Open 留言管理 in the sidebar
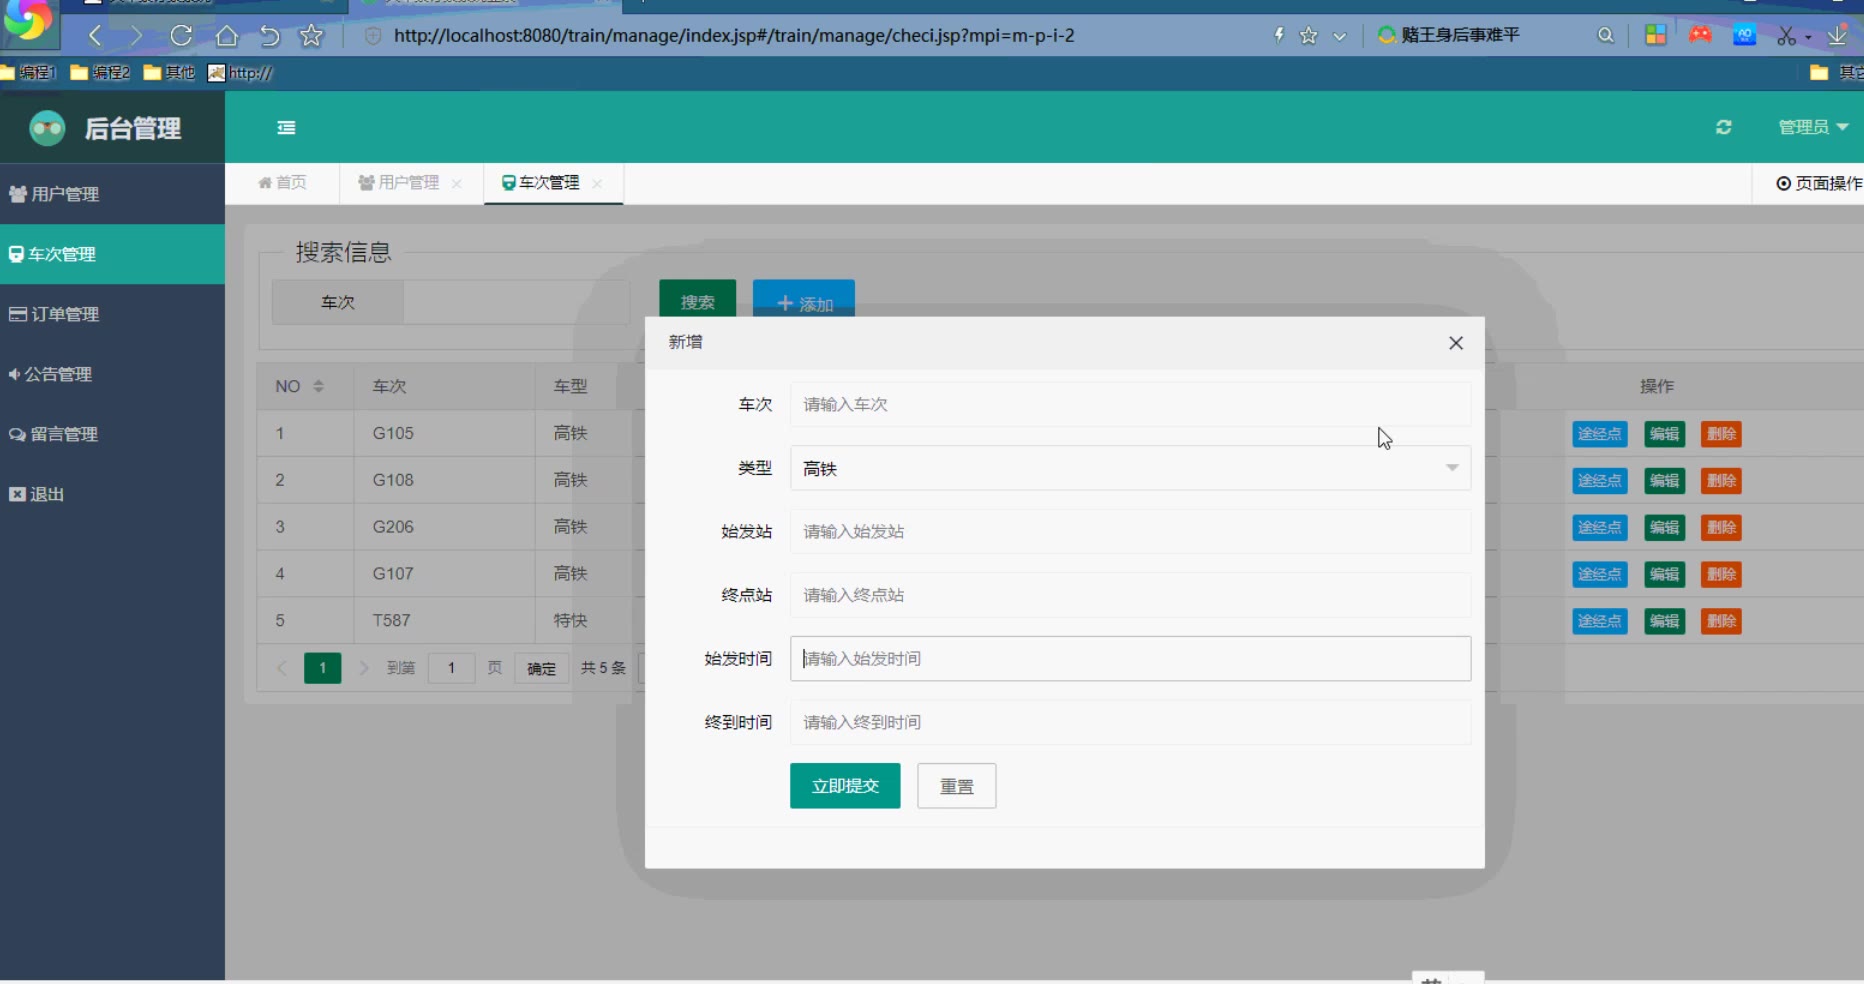The height and width of the screenshot is (984, 1864). coord(112,434)
